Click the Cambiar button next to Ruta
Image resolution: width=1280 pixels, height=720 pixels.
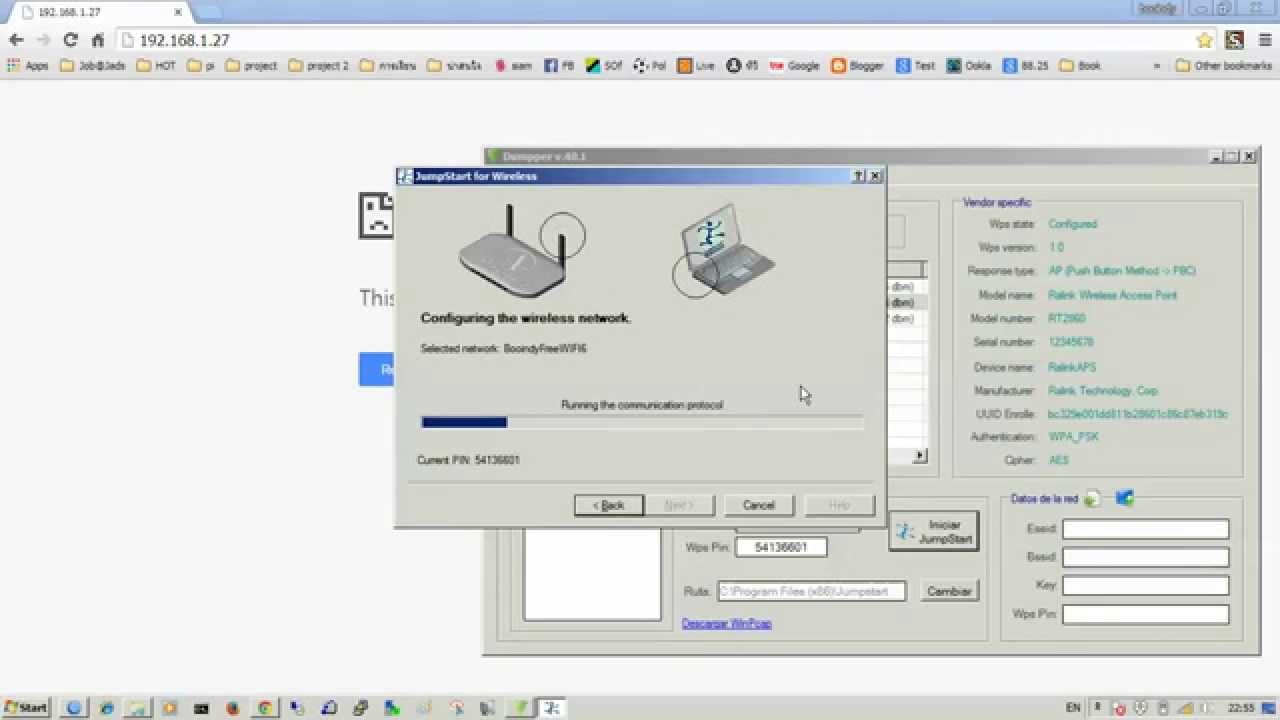pyautogui.click(x=949, y=591)
